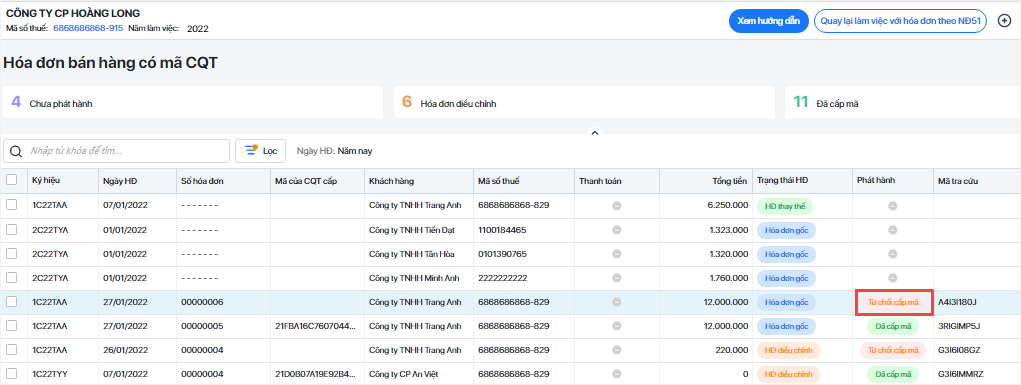Click publish status dot for Công ty TNHH Tiến Đạt
The image size is (1021, 385).
[893, 230]
